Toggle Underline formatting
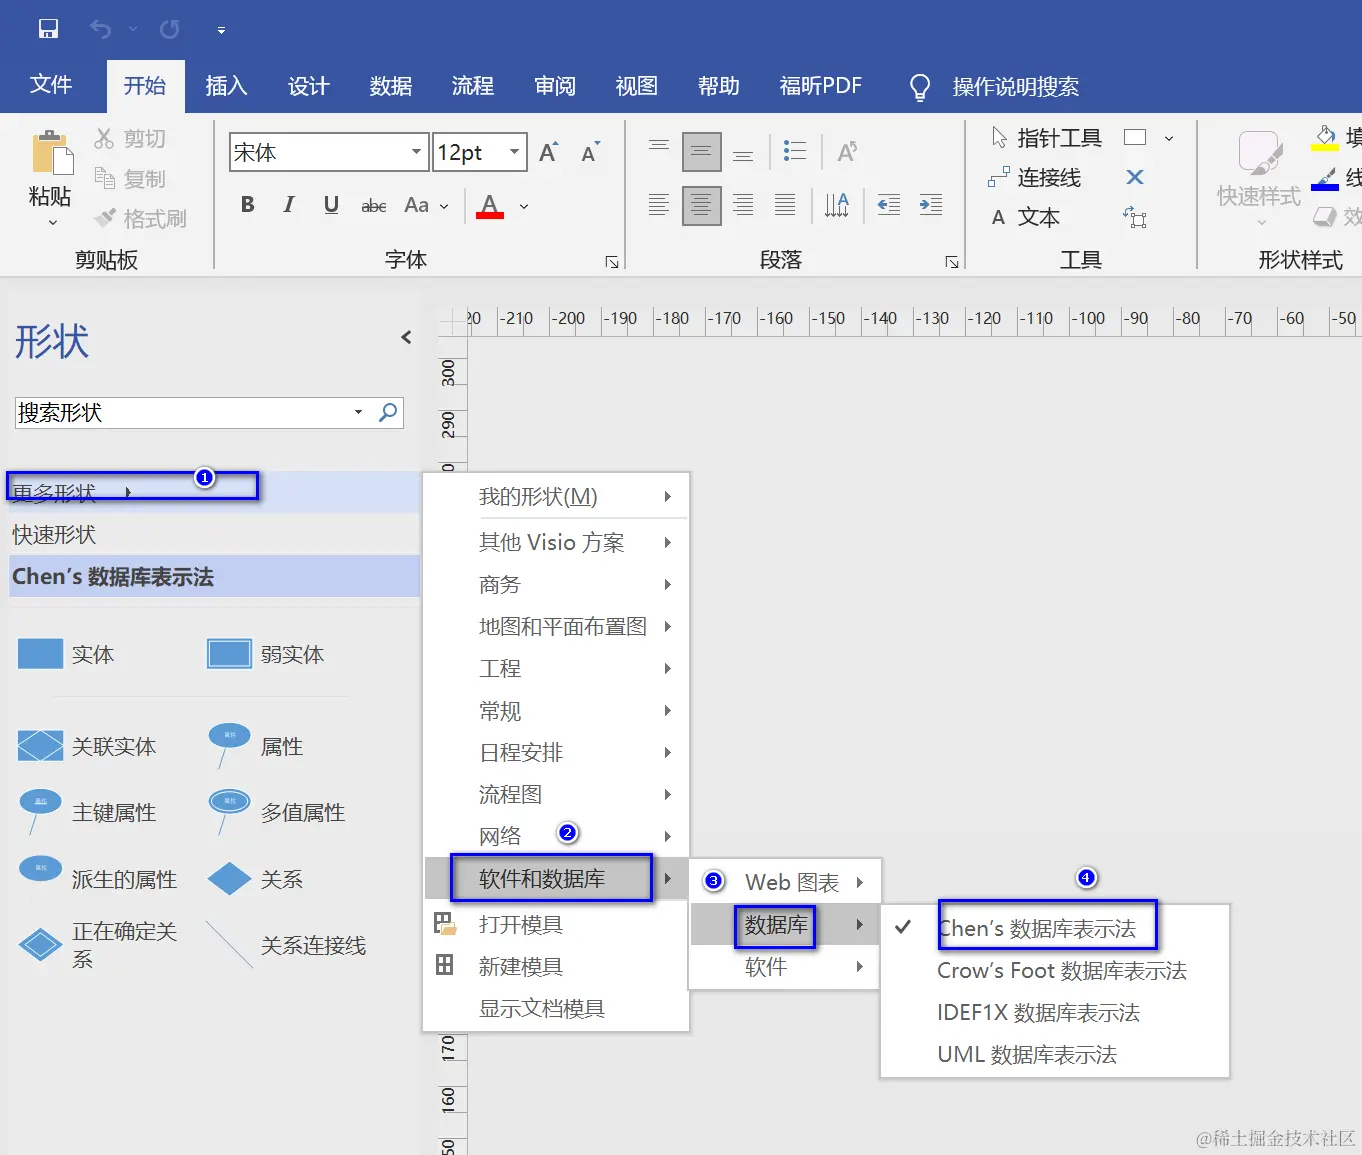Screen dimensions: 1362x1155 pyautogui.click(x=331, y=205)
